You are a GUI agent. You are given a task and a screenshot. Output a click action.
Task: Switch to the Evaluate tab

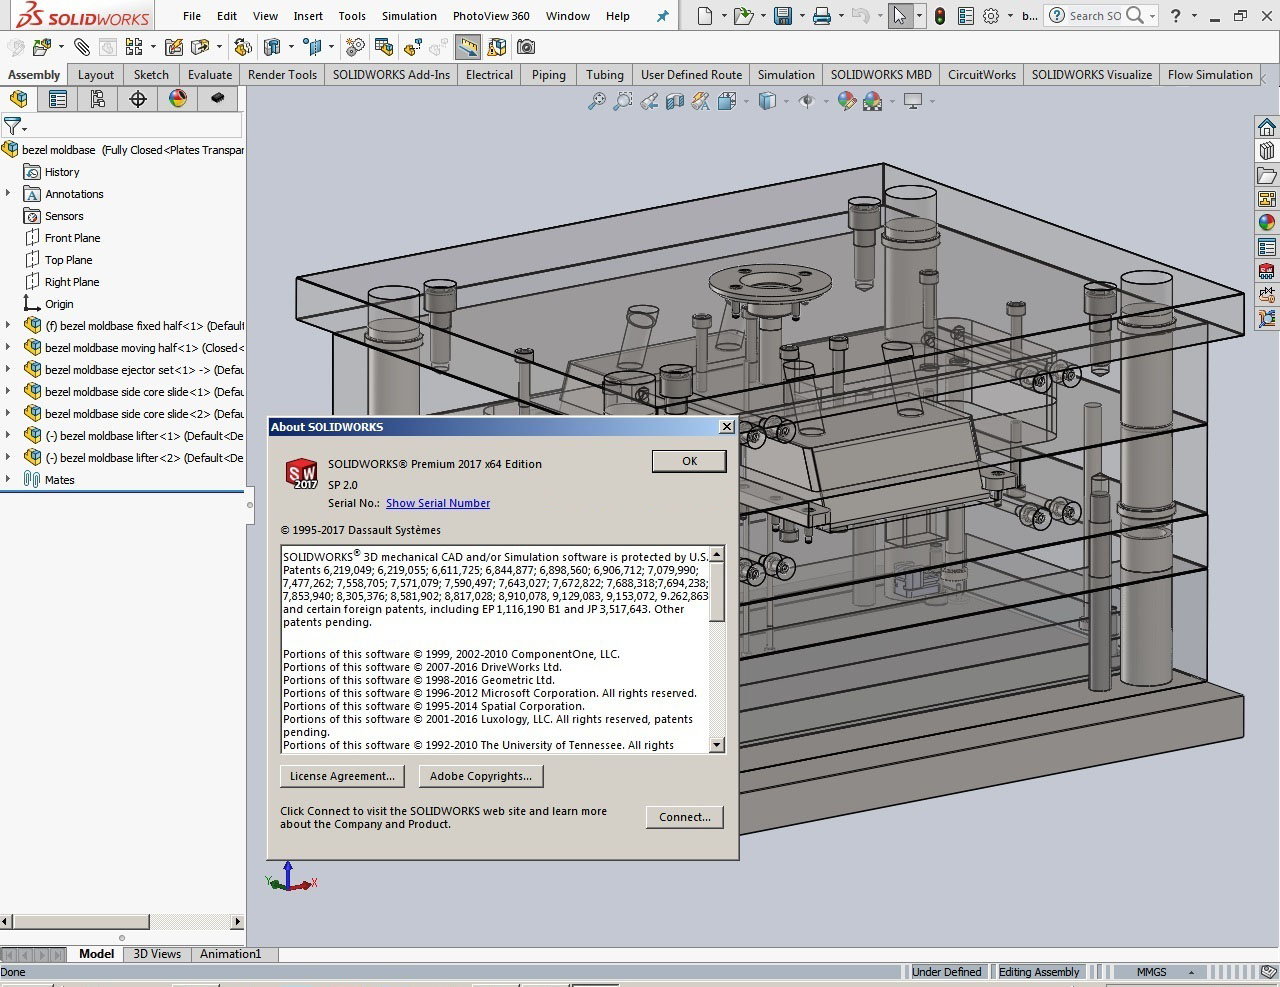(210, 75)
